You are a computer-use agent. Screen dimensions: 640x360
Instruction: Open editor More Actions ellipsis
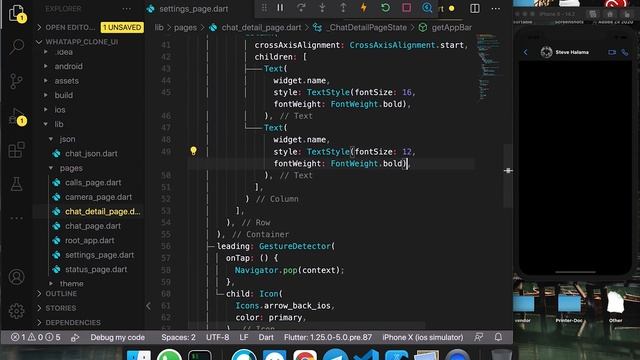[x=496, y=9]
